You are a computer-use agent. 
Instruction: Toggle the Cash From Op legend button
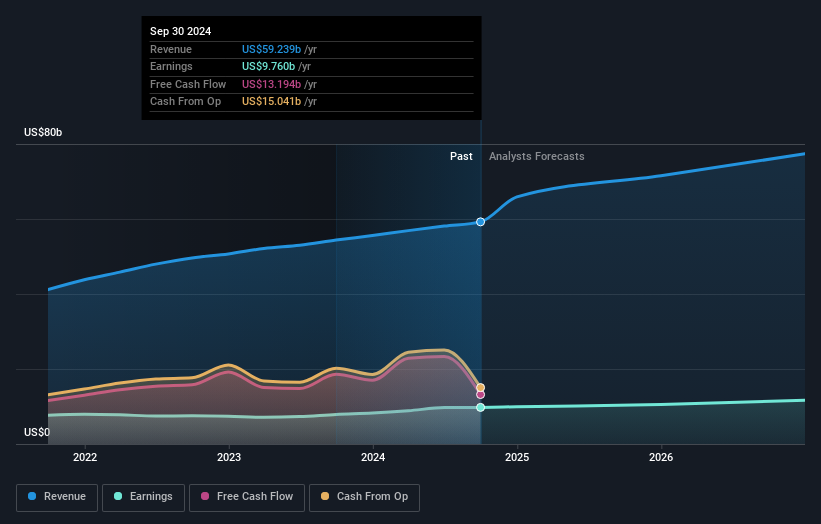point(364,497)
